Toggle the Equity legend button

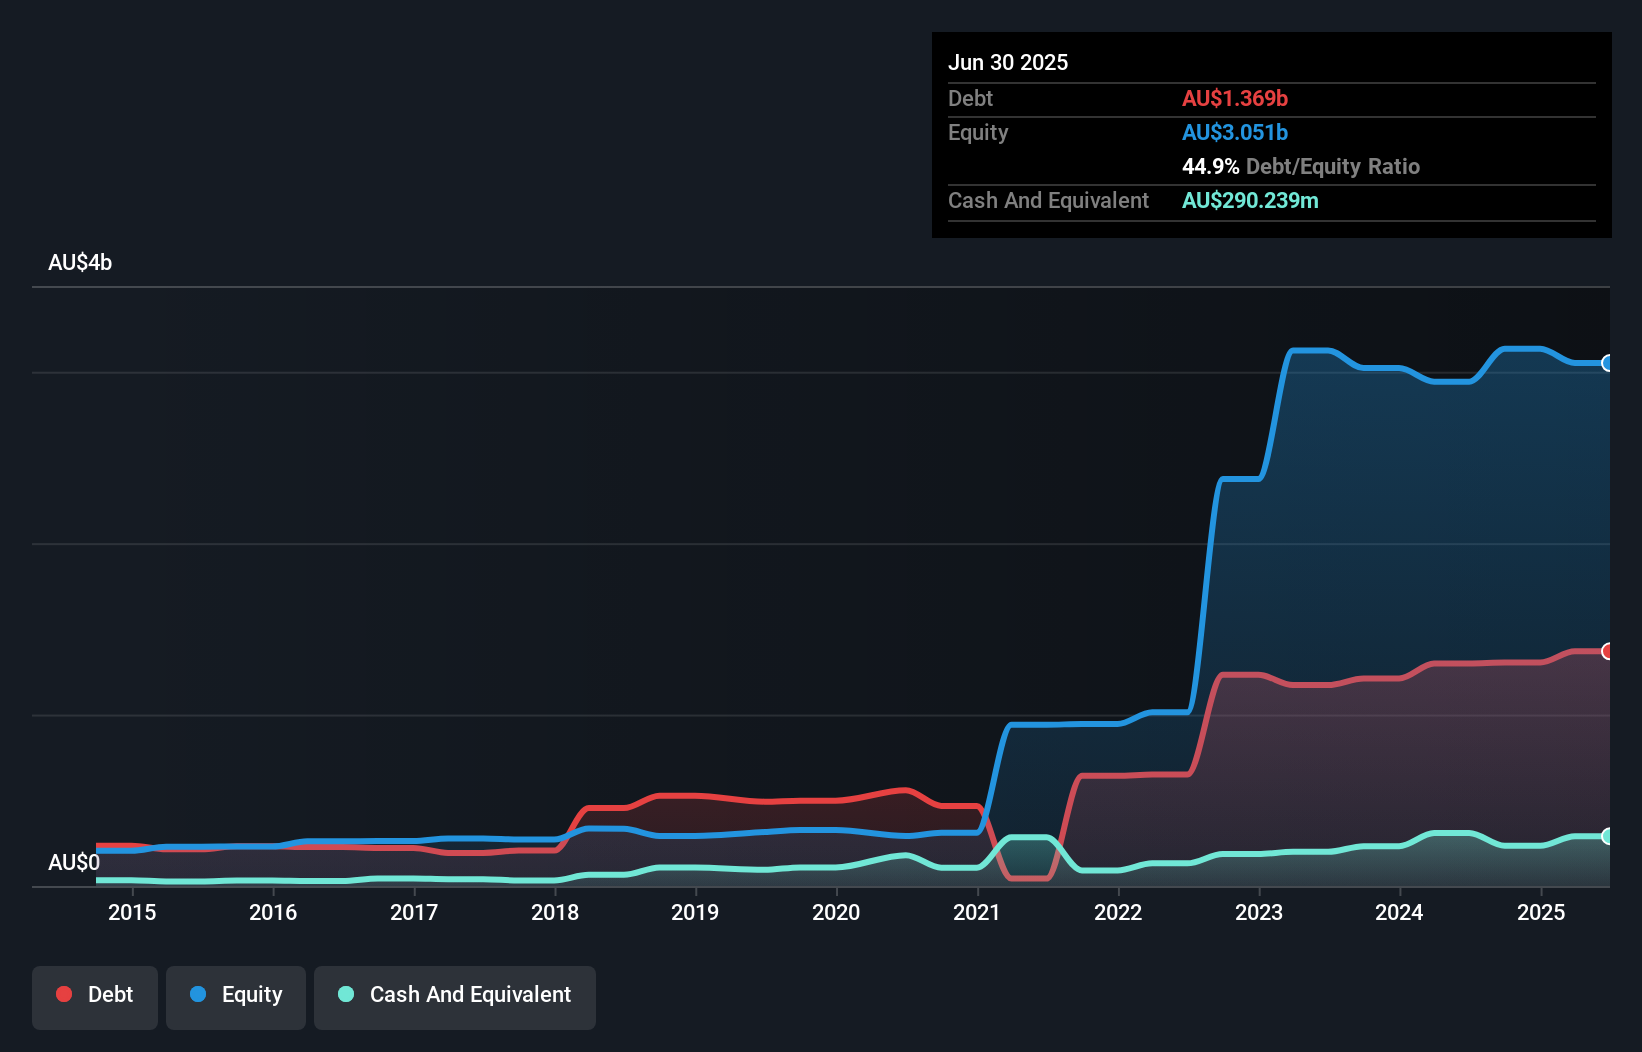(x=236, y=997)
